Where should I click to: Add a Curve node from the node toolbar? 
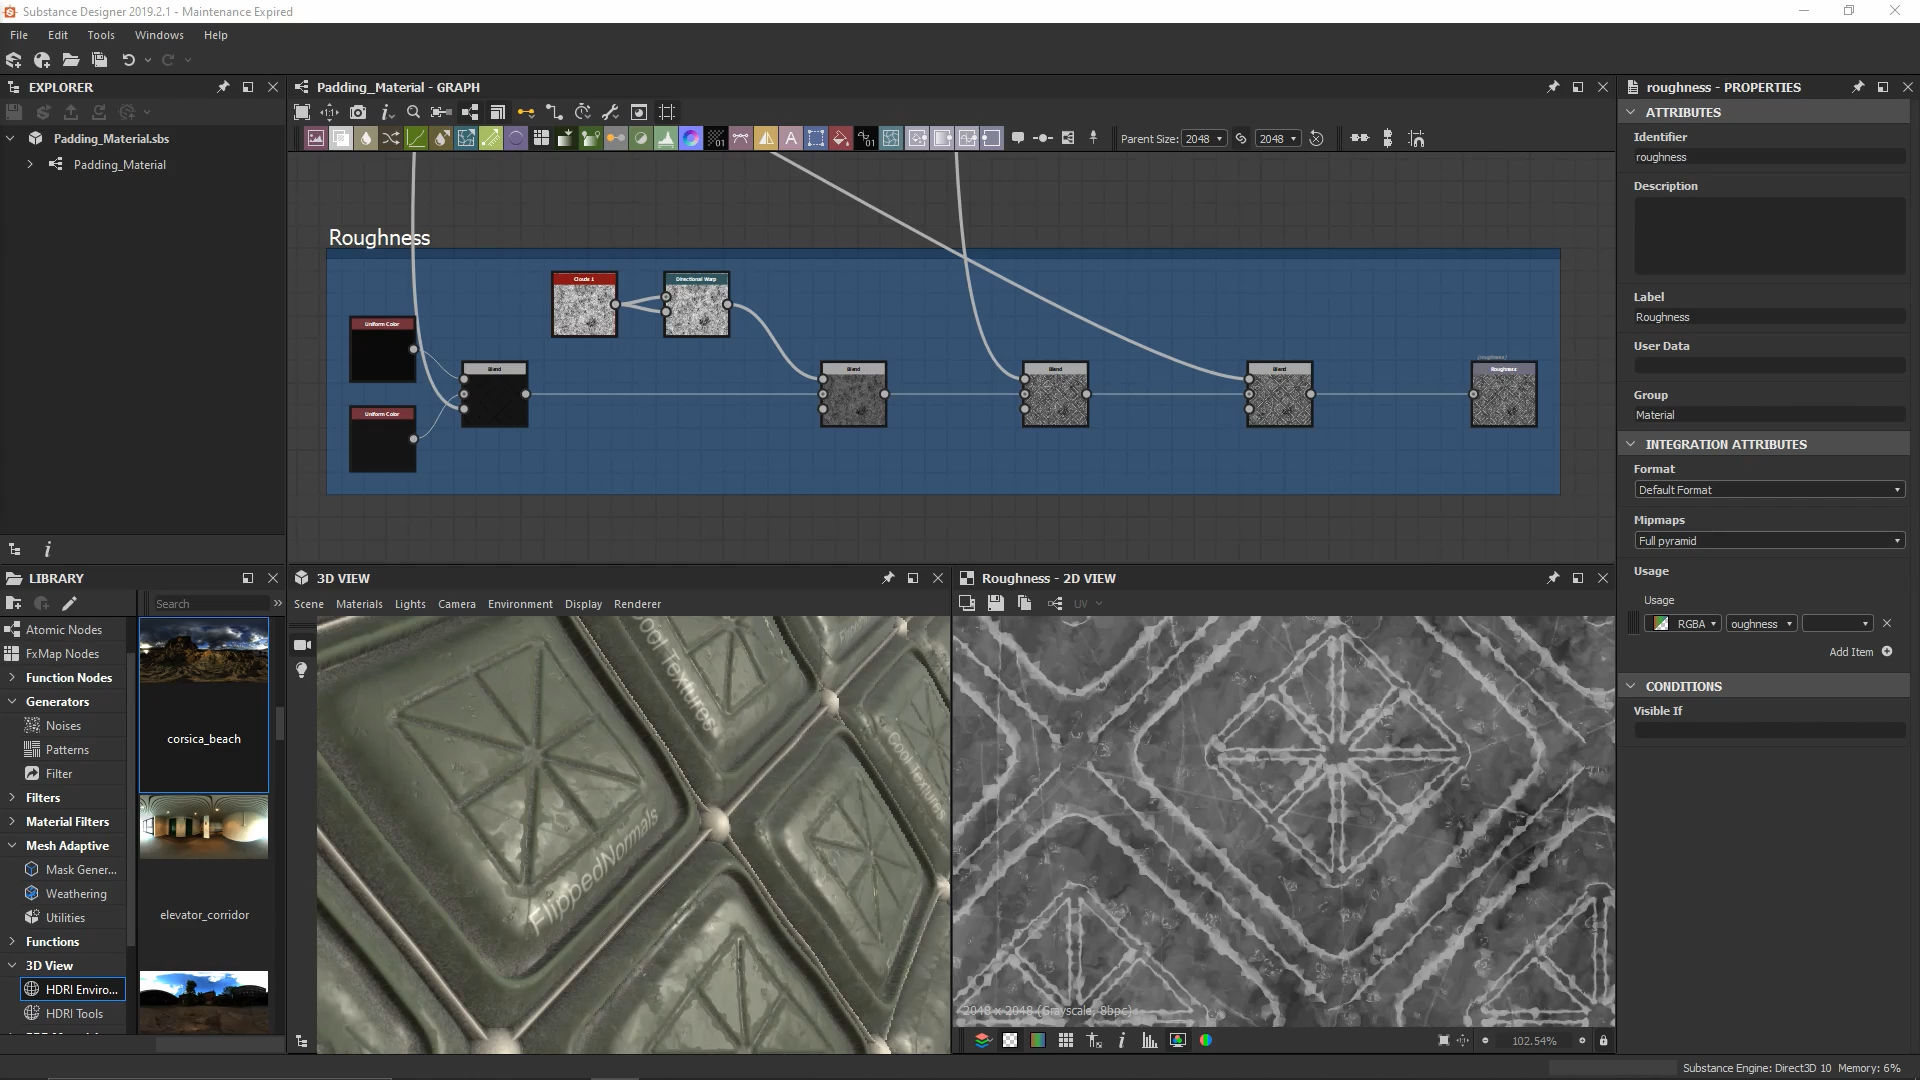[x=416, y=139]
